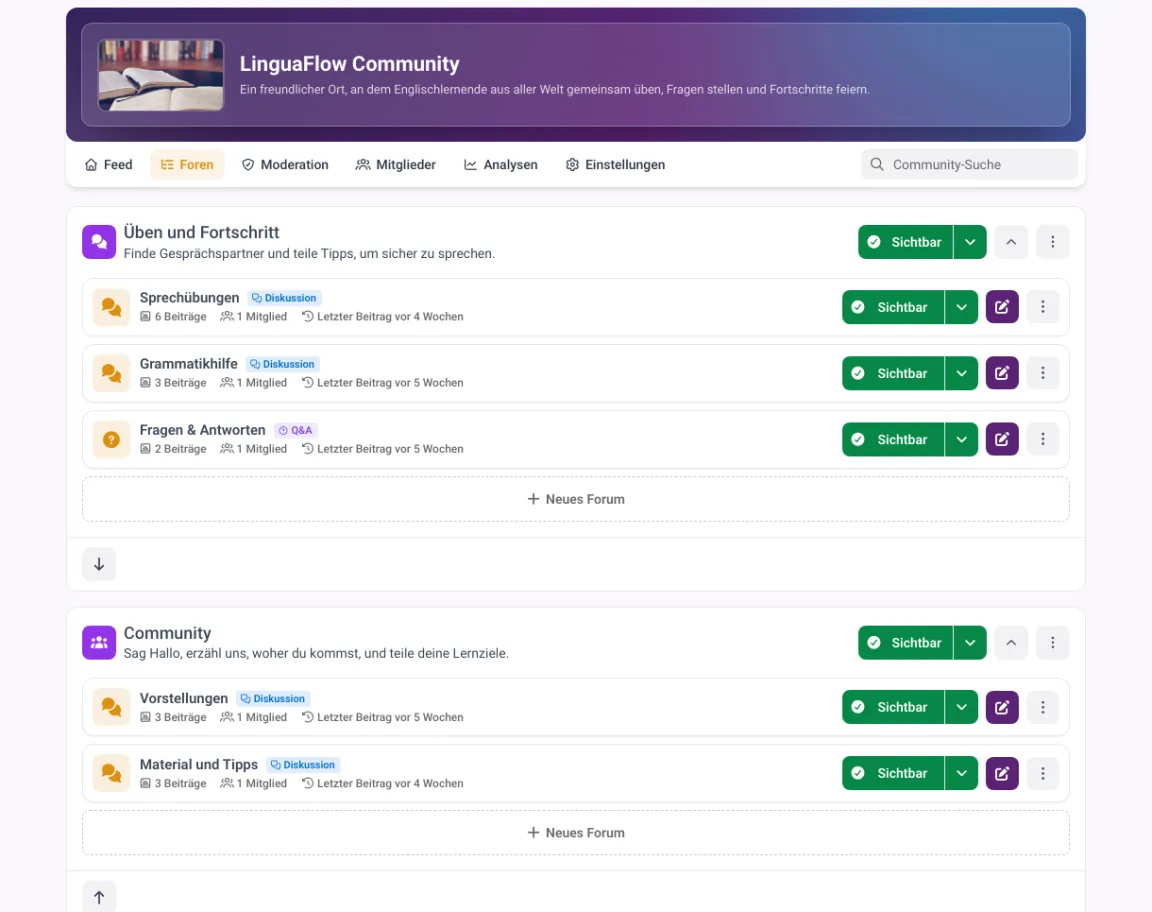The width and height of the screenshot is (1152, 912).
Task: Open visibility dropdown for Grammatikhilfe
Action: [x=961, y=373]
